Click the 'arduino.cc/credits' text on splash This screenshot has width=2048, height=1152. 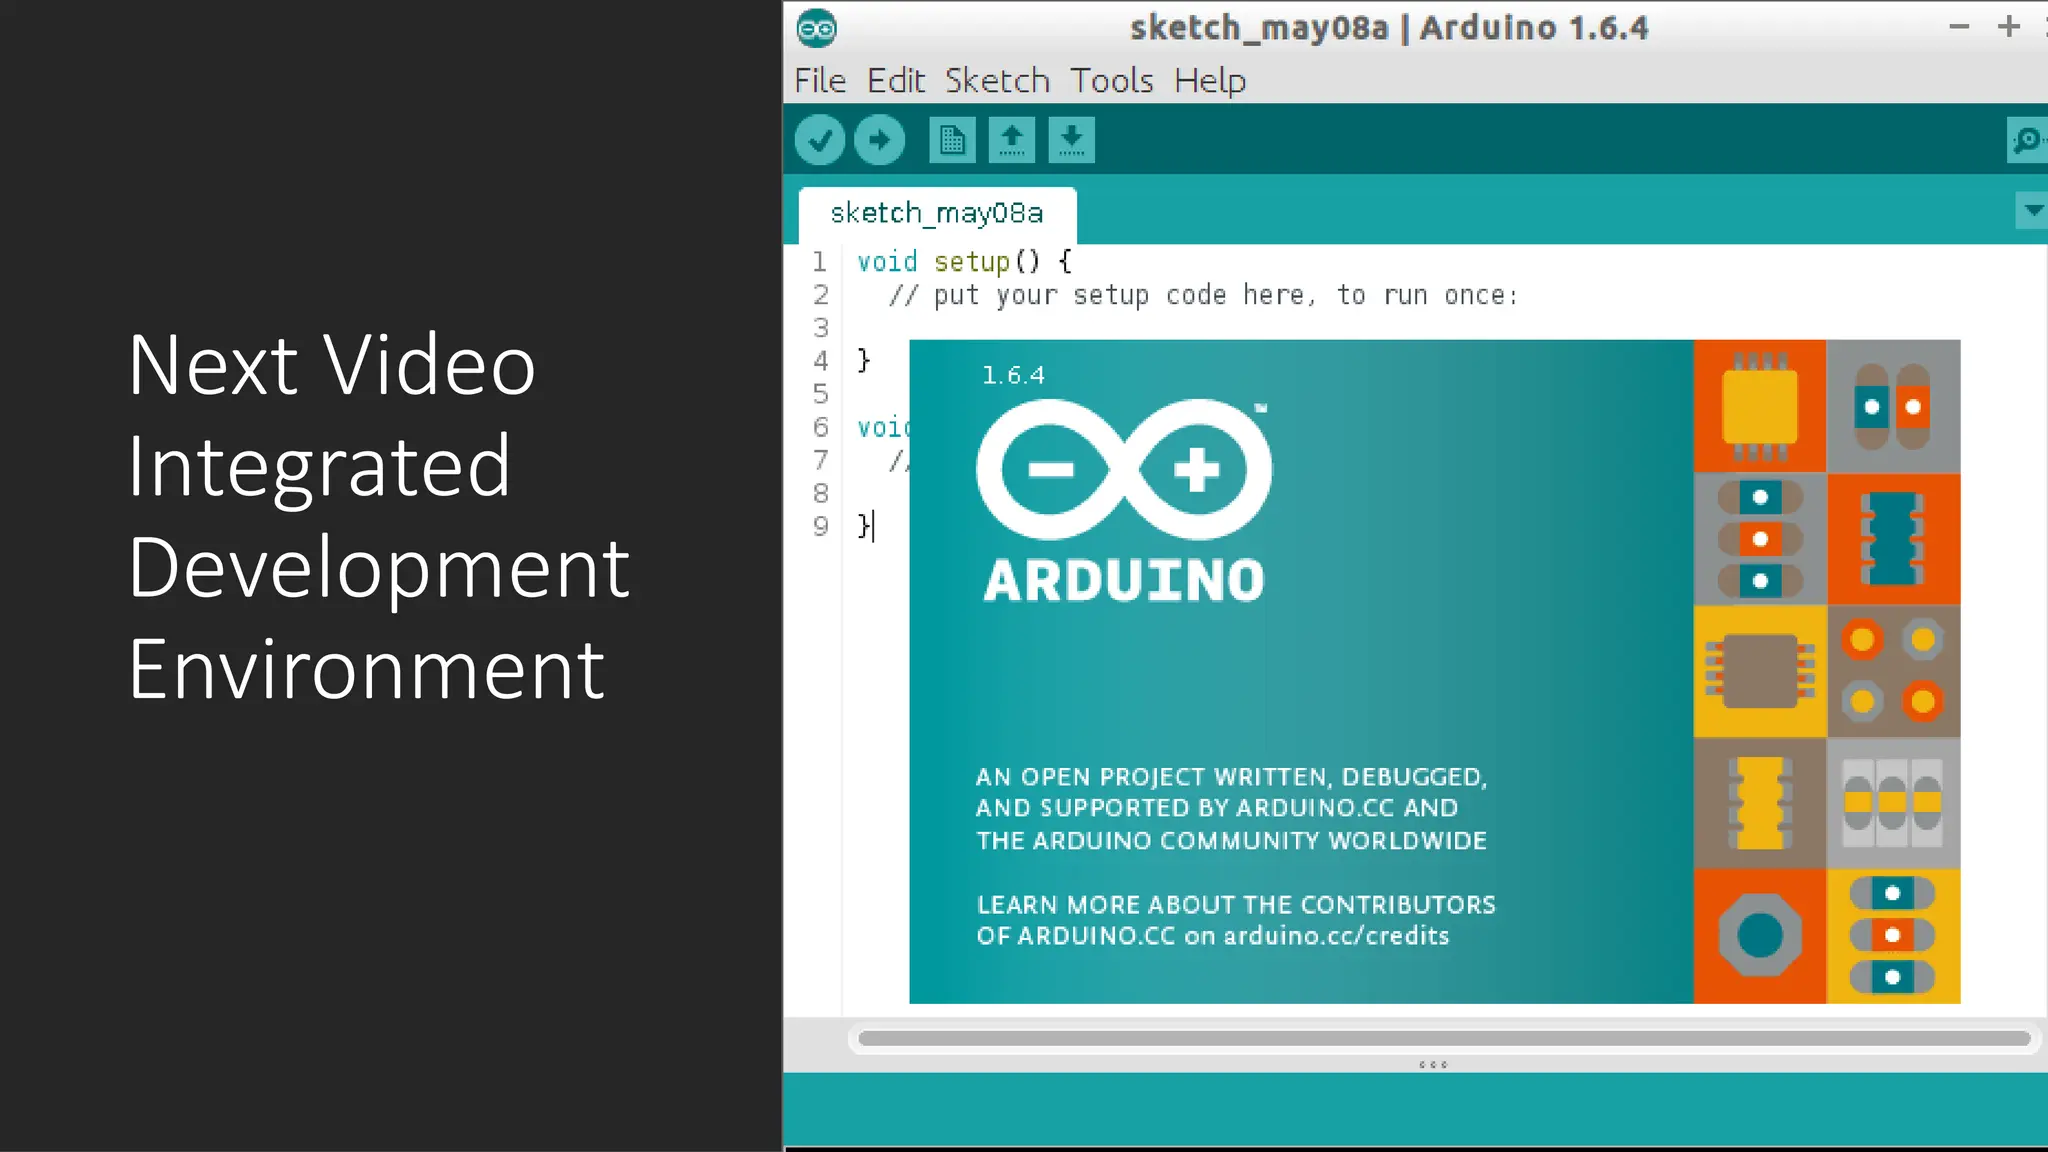pos(1336,936)
